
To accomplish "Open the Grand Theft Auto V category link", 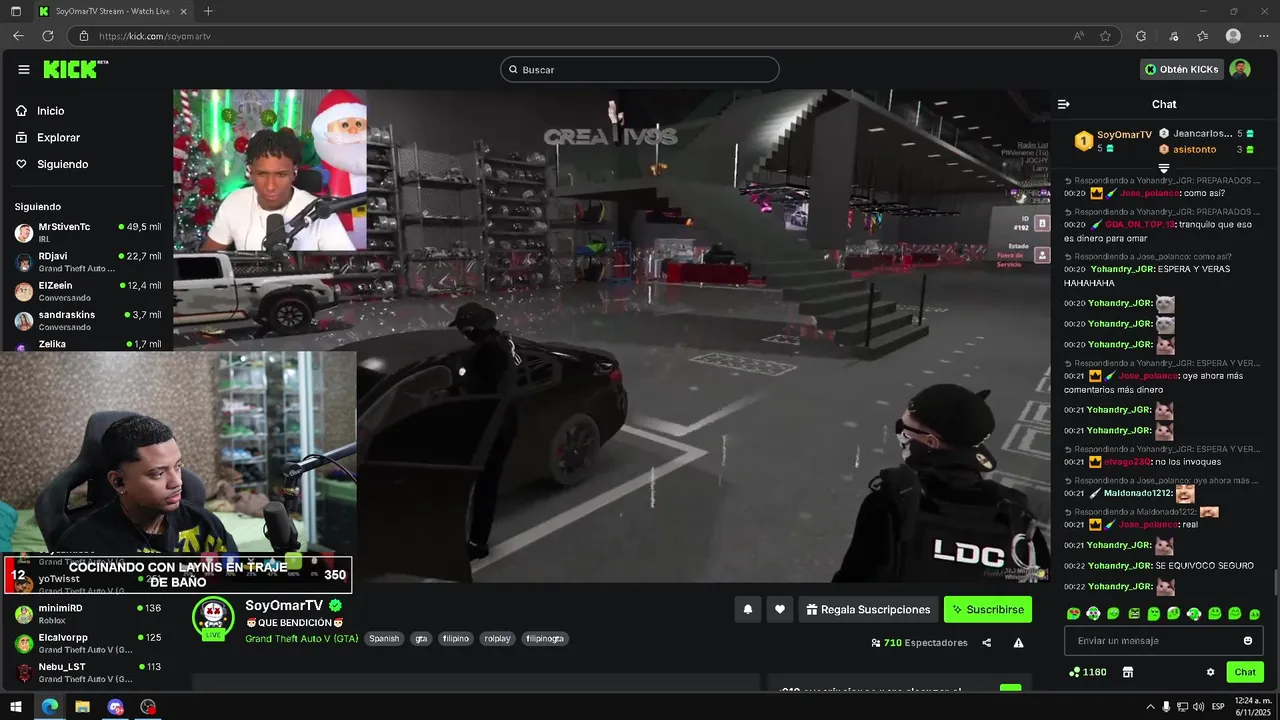I will click(301, 638).
